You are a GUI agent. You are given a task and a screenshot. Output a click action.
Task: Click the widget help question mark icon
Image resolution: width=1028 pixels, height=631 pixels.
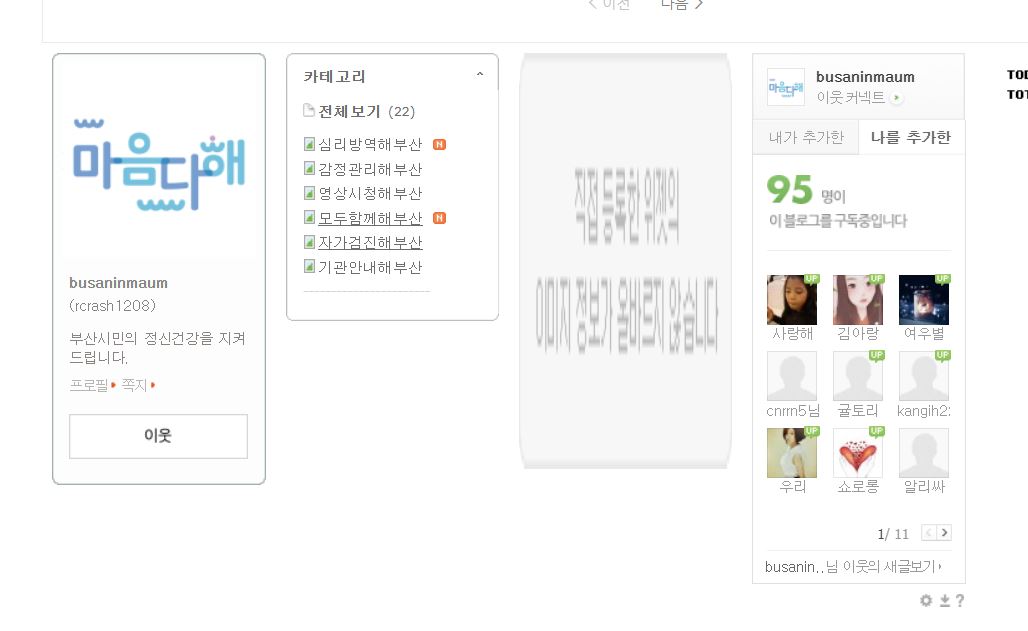pyautogui.click(x=960, y=600)
